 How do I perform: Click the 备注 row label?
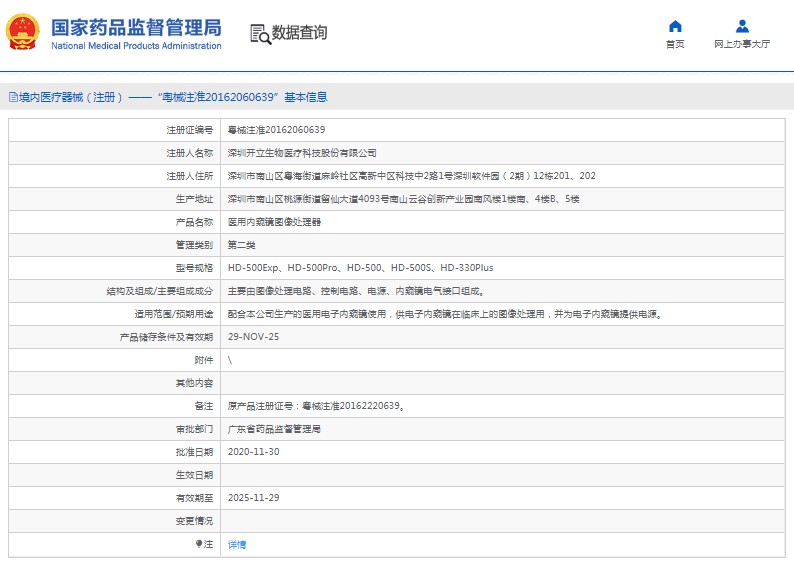click(204, 406)
